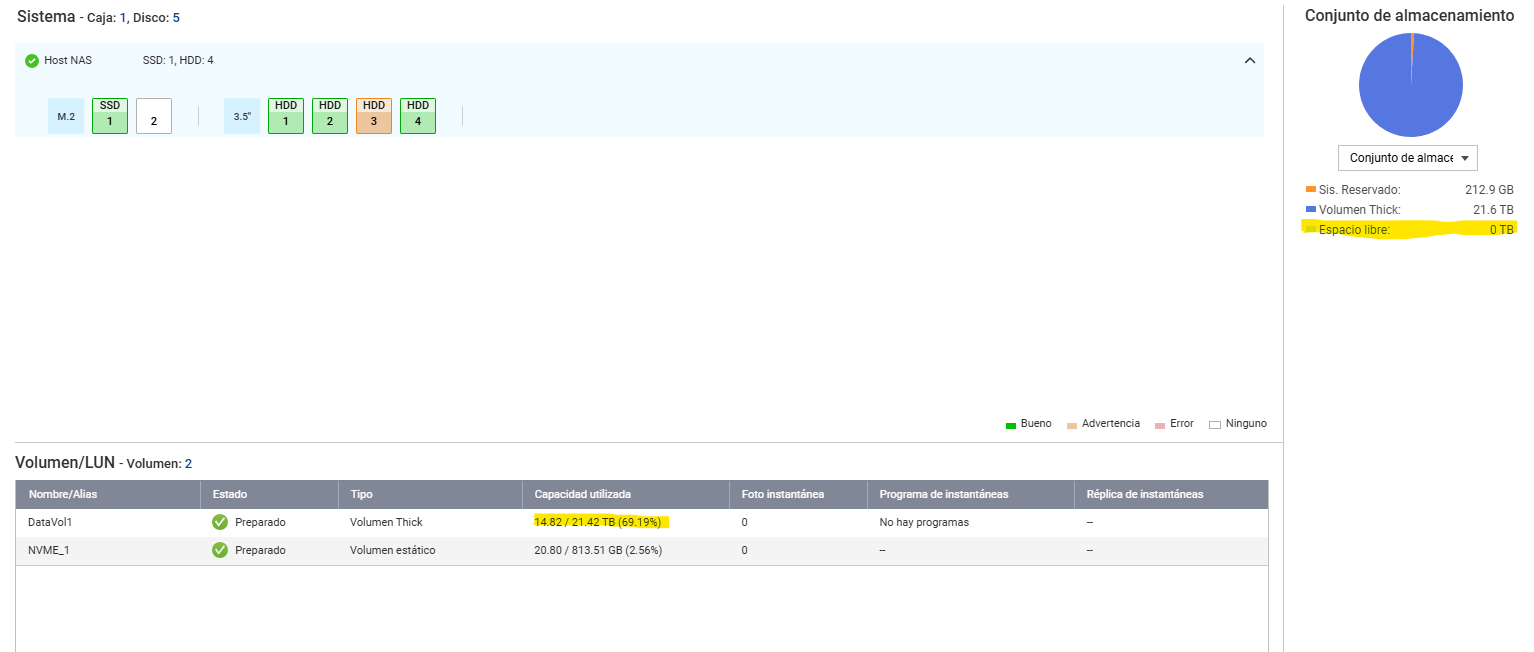Open the Conjunto de almacenamiento dropdown
Screen dimensions: 1534x652
coord(1407,158)
